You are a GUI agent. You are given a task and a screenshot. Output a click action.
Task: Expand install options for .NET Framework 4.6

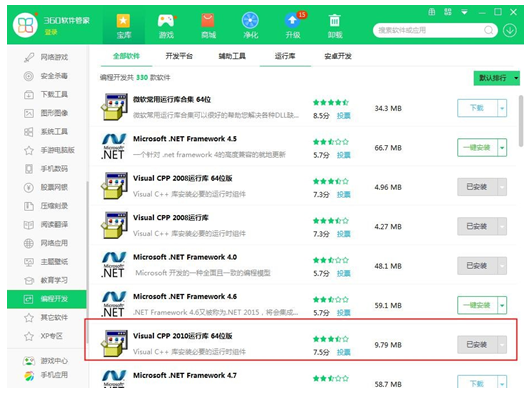tap(502, 305)
